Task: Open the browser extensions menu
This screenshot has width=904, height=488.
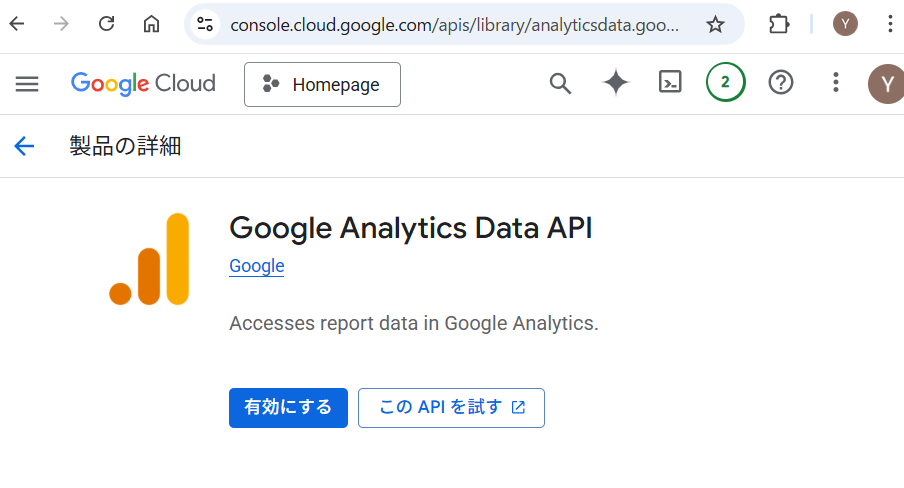Action: coord(779,24)
